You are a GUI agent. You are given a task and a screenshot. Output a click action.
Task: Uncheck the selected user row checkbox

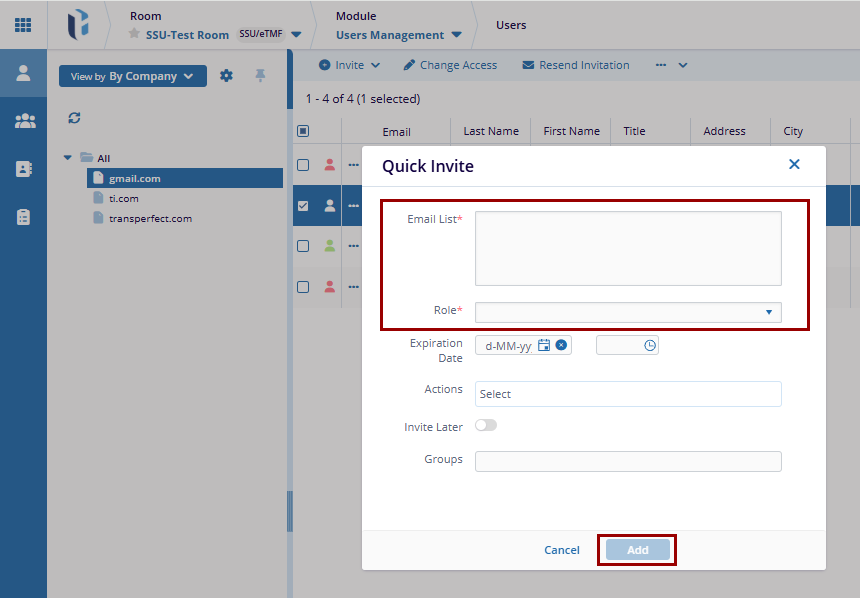(x=303, y=206)
